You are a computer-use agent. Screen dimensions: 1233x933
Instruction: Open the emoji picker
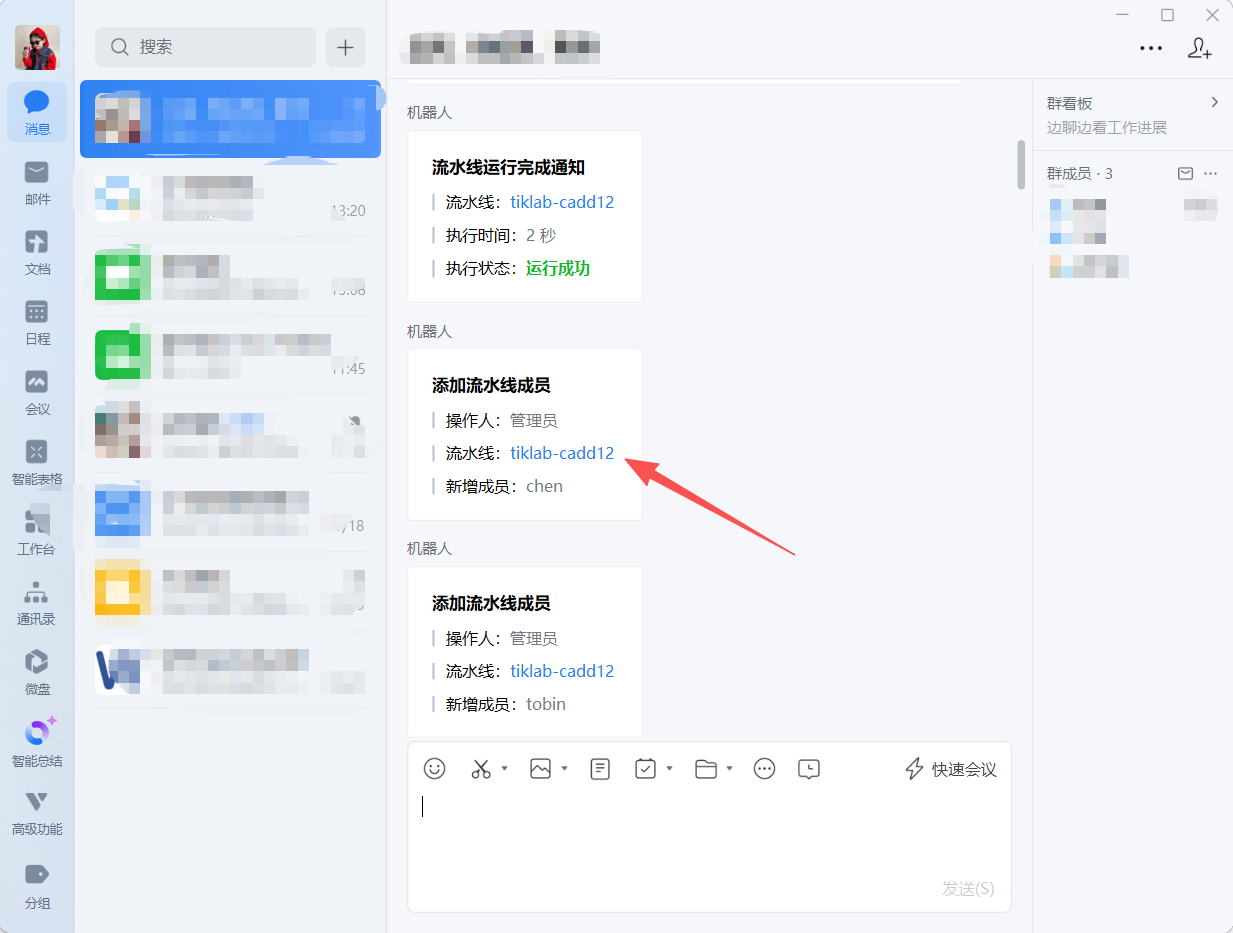click(x=434, y=768)
